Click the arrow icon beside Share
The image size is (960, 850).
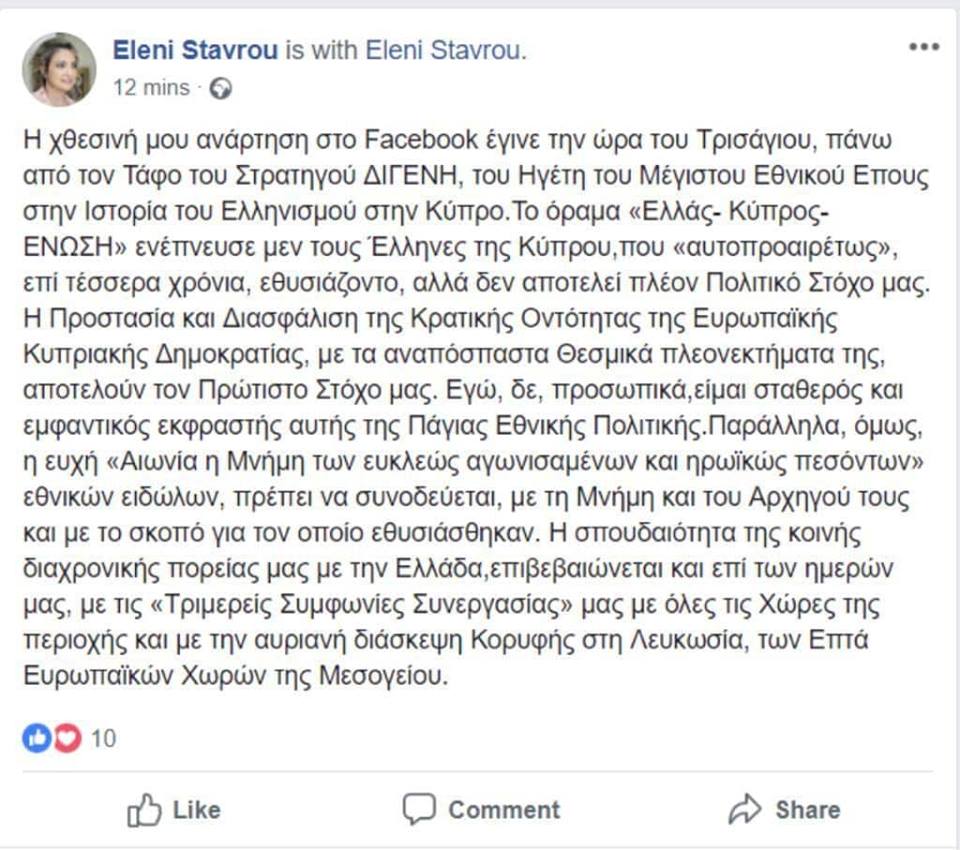tap(745, 809)
